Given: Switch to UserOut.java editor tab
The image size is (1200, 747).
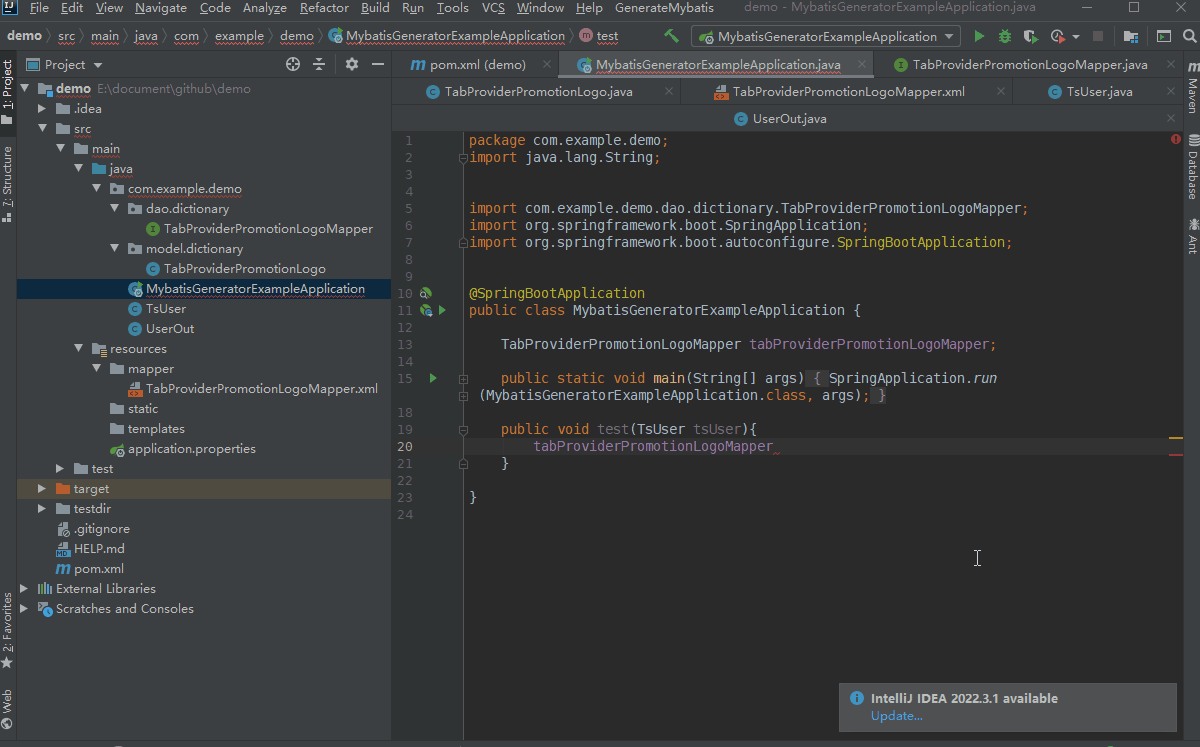Looking at the screenshot, I should coord(789,119).
